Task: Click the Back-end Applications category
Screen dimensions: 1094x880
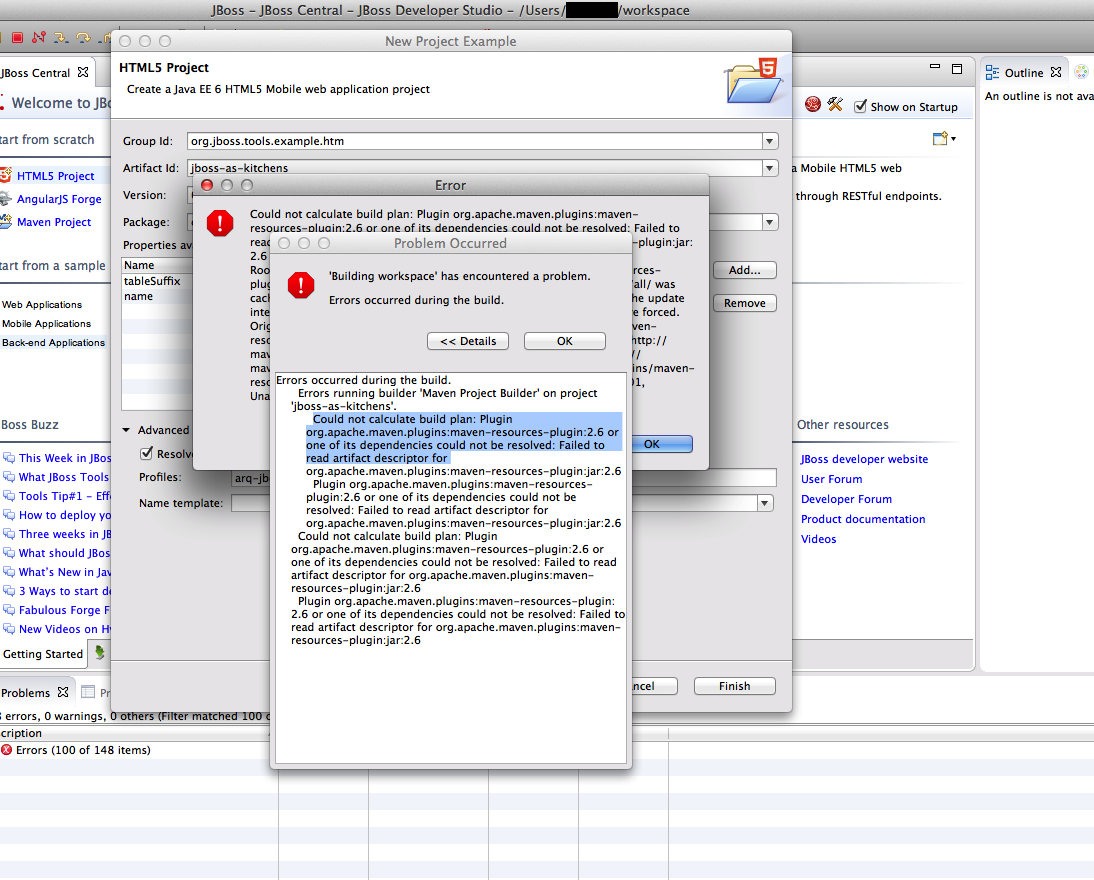Action: click(53, 343)
